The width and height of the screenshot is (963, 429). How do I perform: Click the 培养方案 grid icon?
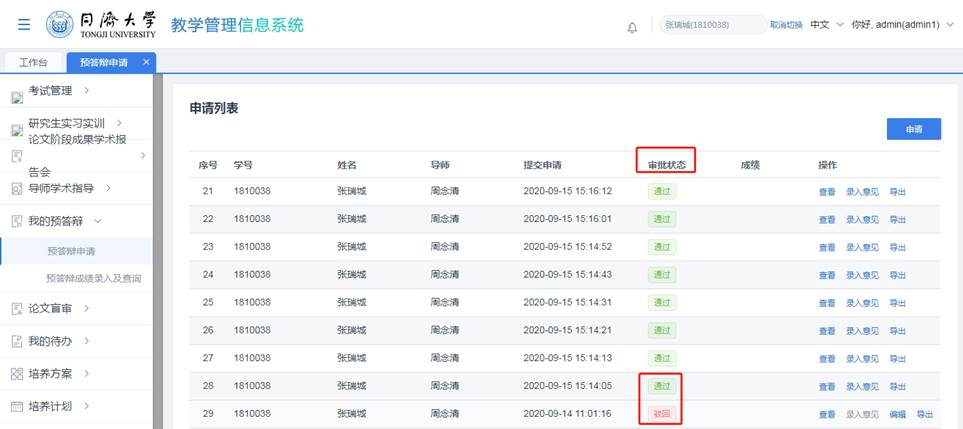click(x=16, y=374)
